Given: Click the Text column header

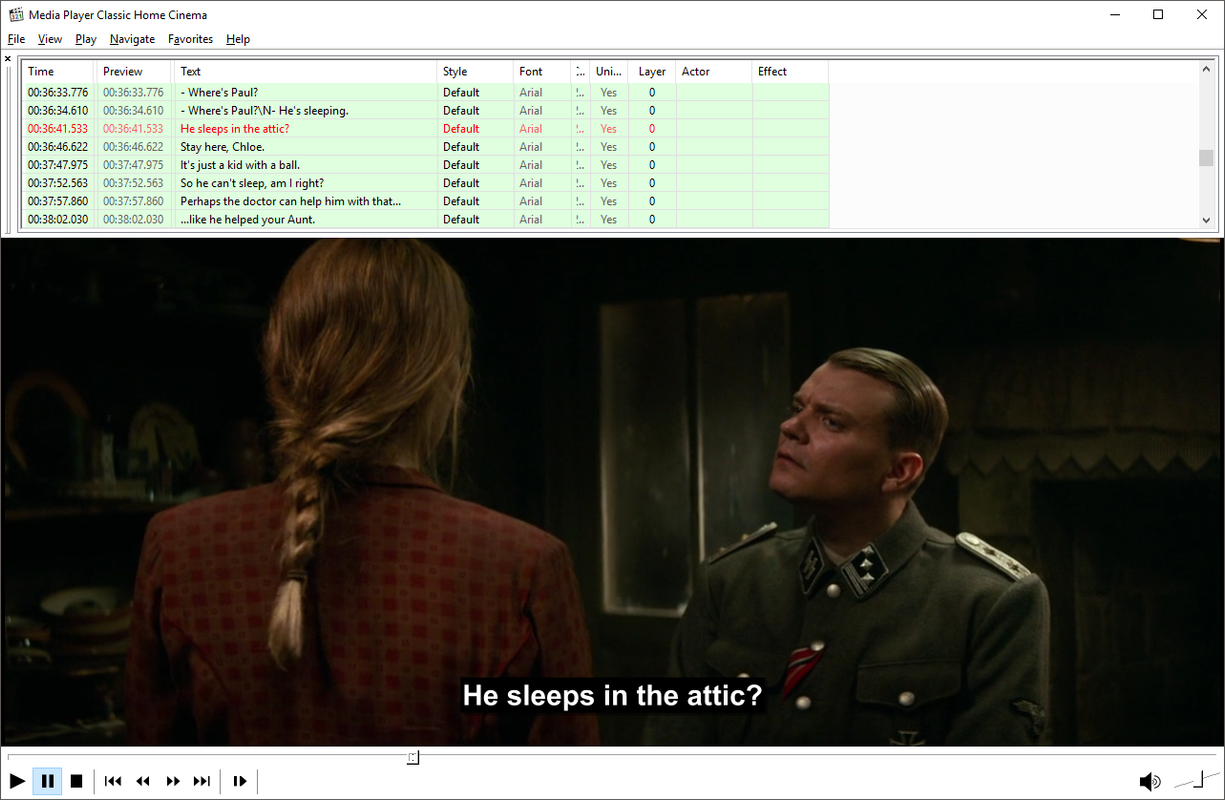Looking at the screenshot, I should [x=305, y=71].
